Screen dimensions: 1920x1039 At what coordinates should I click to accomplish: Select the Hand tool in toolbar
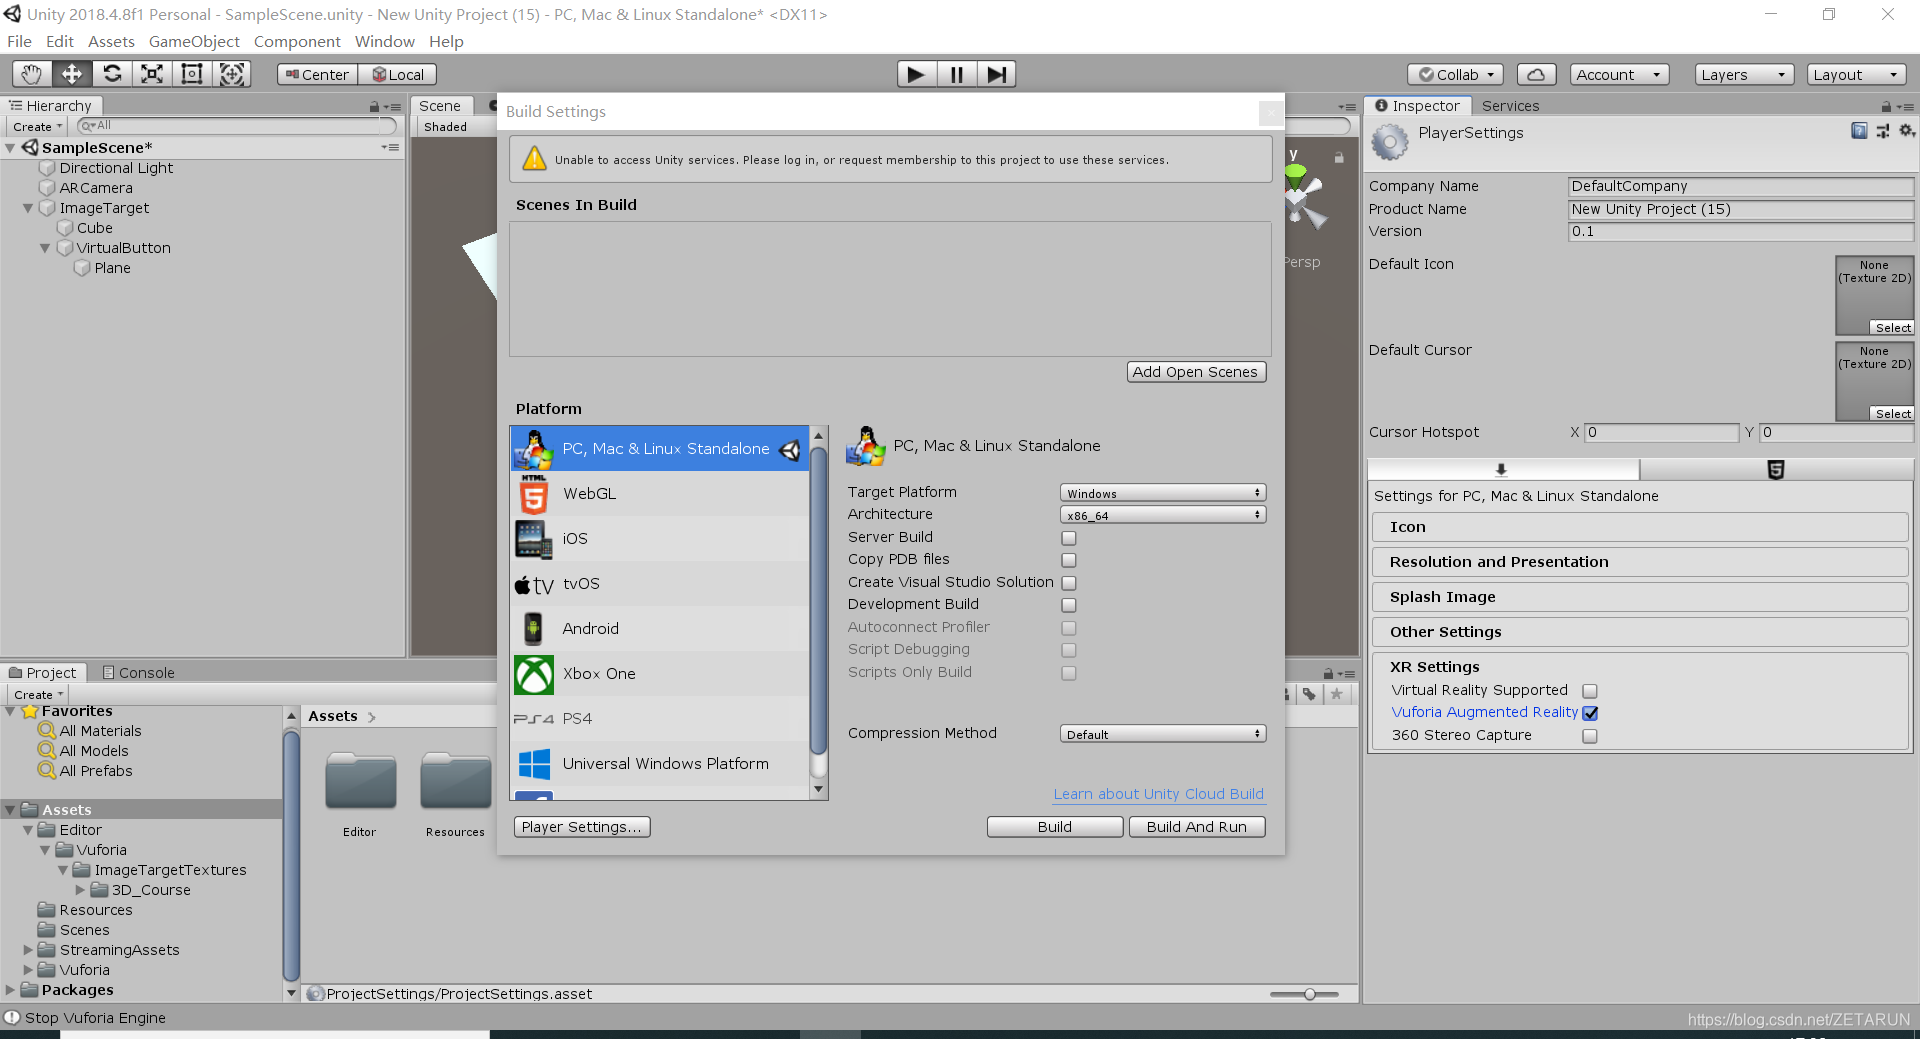(x=32, y=74)
